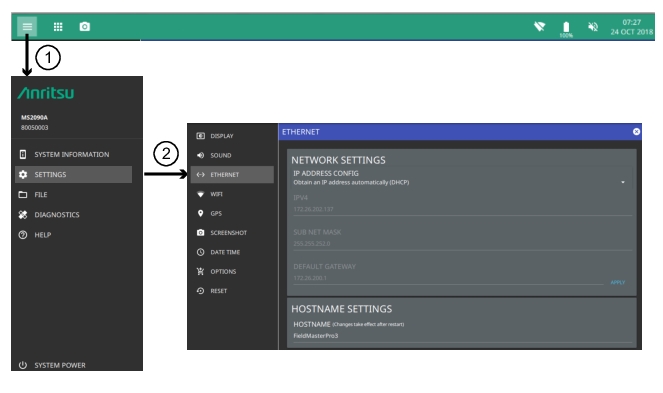
Task: Click the Screenshot camera icon in settings
Action: [x=200, y=233]
